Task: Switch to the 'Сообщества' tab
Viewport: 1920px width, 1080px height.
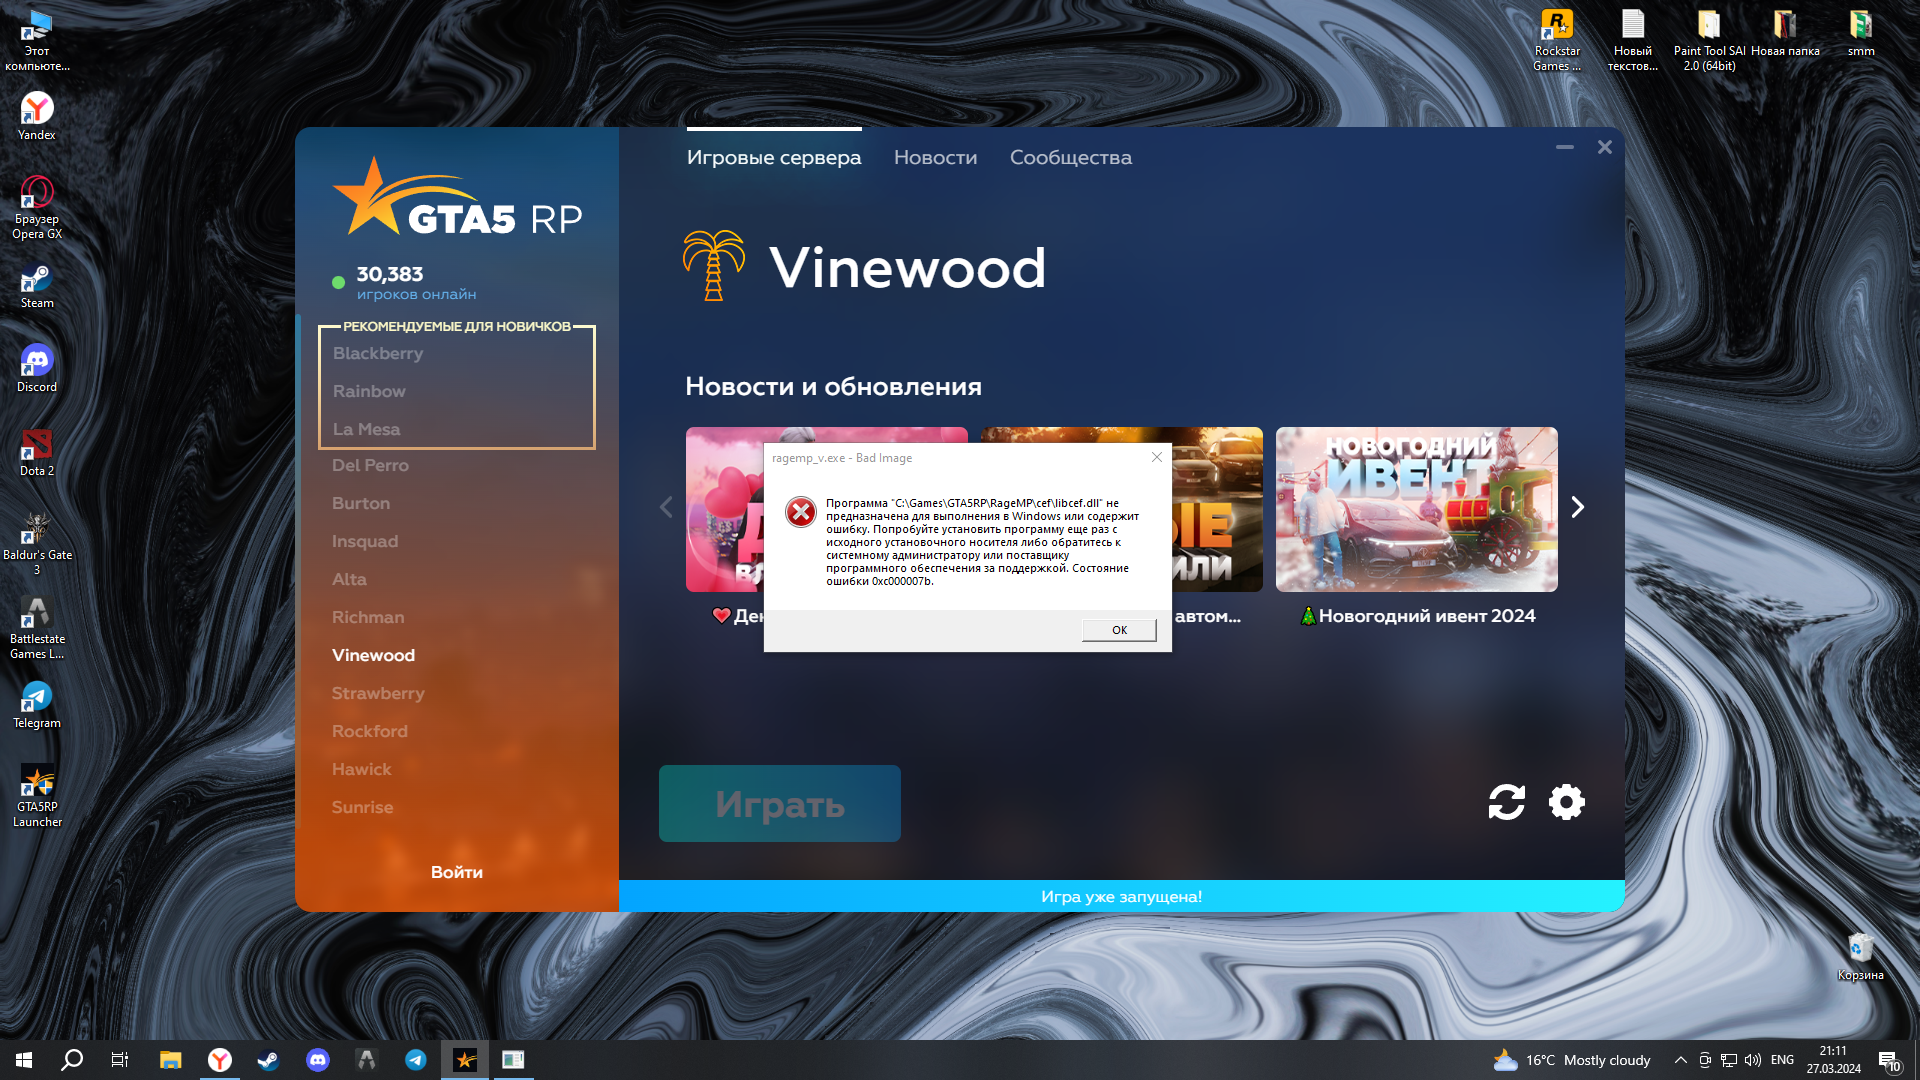Action: [1070, 157]
